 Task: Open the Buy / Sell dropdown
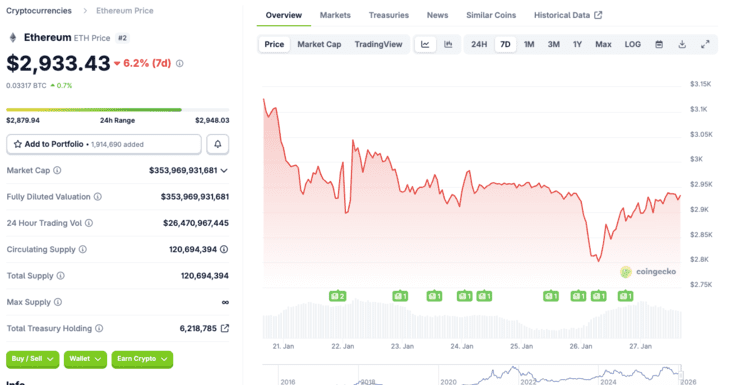pyautogui.click(x=33, y=359)
